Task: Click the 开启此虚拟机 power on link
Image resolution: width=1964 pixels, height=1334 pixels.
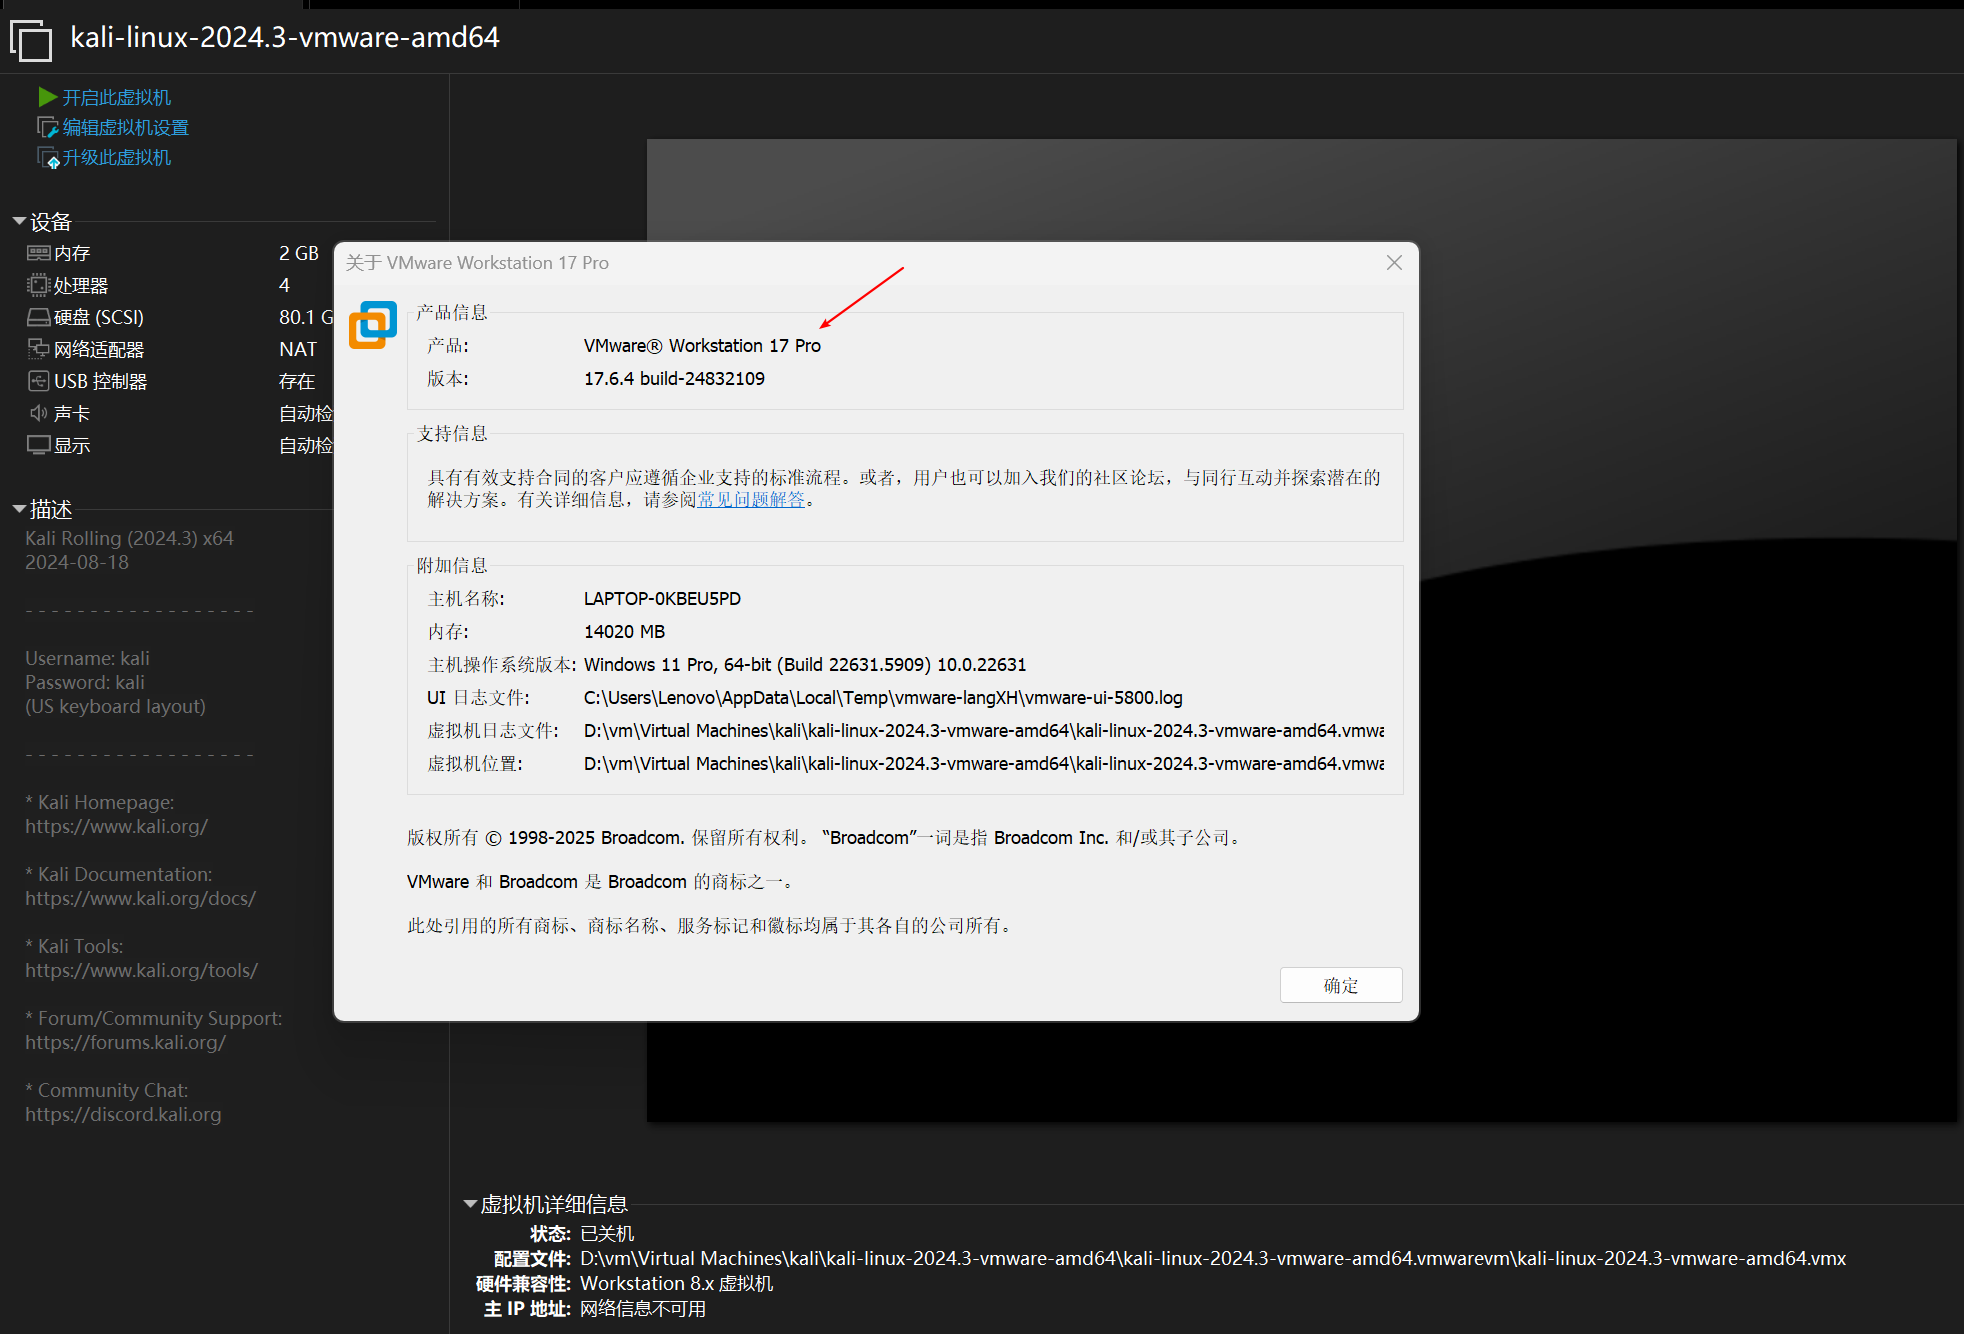Action: point(117,98)
